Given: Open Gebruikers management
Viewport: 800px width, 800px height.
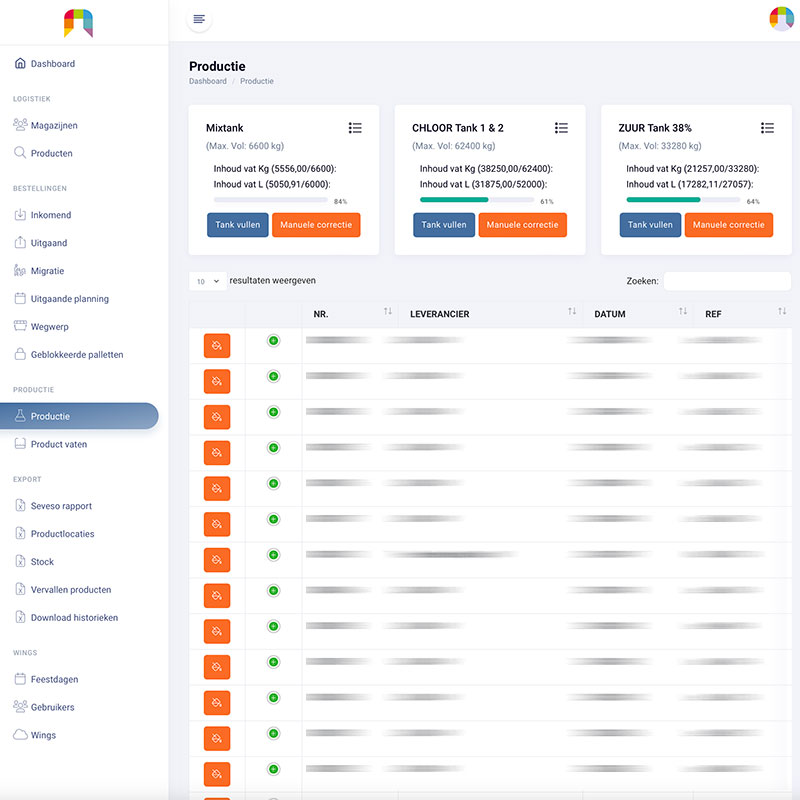Looking at the screenshot, I should point(44,707).
